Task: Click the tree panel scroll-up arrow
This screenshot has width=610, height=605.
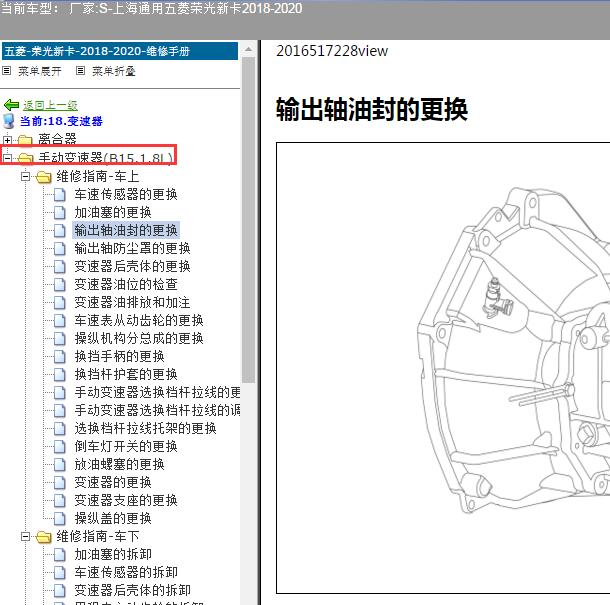Action: pyautogui.click(x=248, y=50)
